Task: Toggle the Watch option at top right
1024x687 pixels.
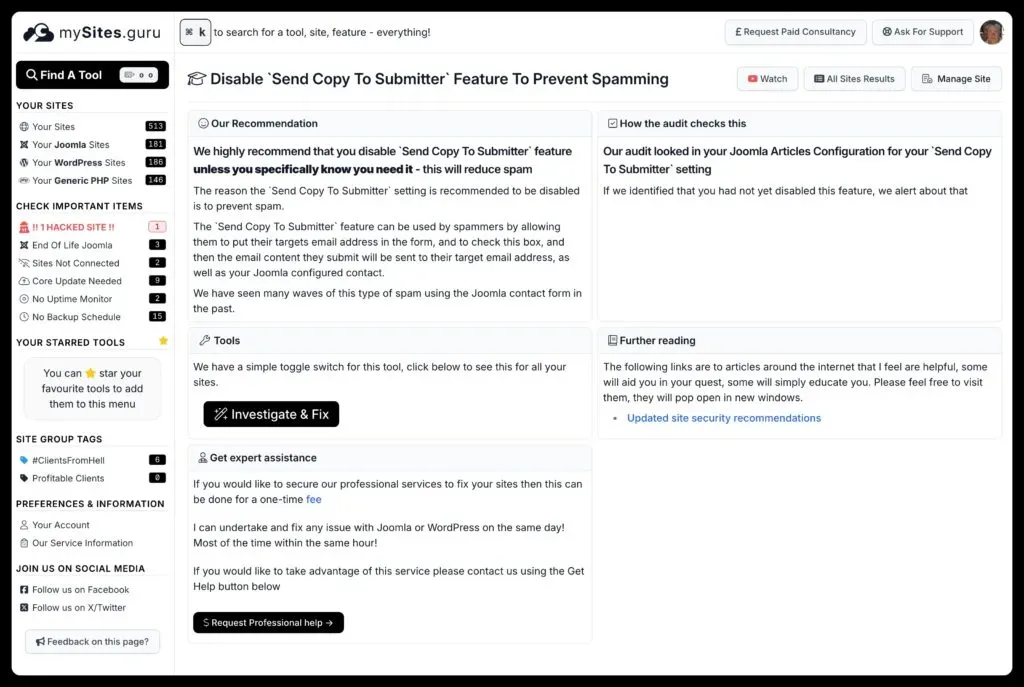Action: [x=767, y=78]
